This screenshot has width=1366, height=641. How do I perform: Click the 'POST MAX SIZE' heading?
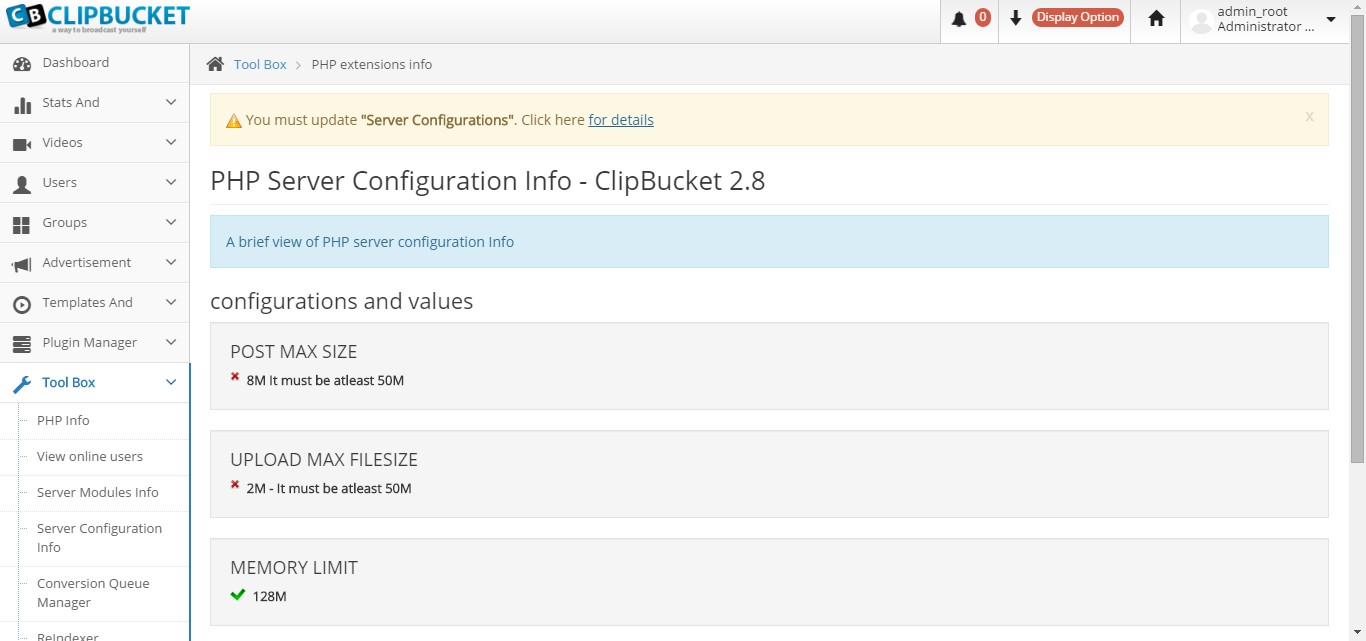click(x=293, y=352)
